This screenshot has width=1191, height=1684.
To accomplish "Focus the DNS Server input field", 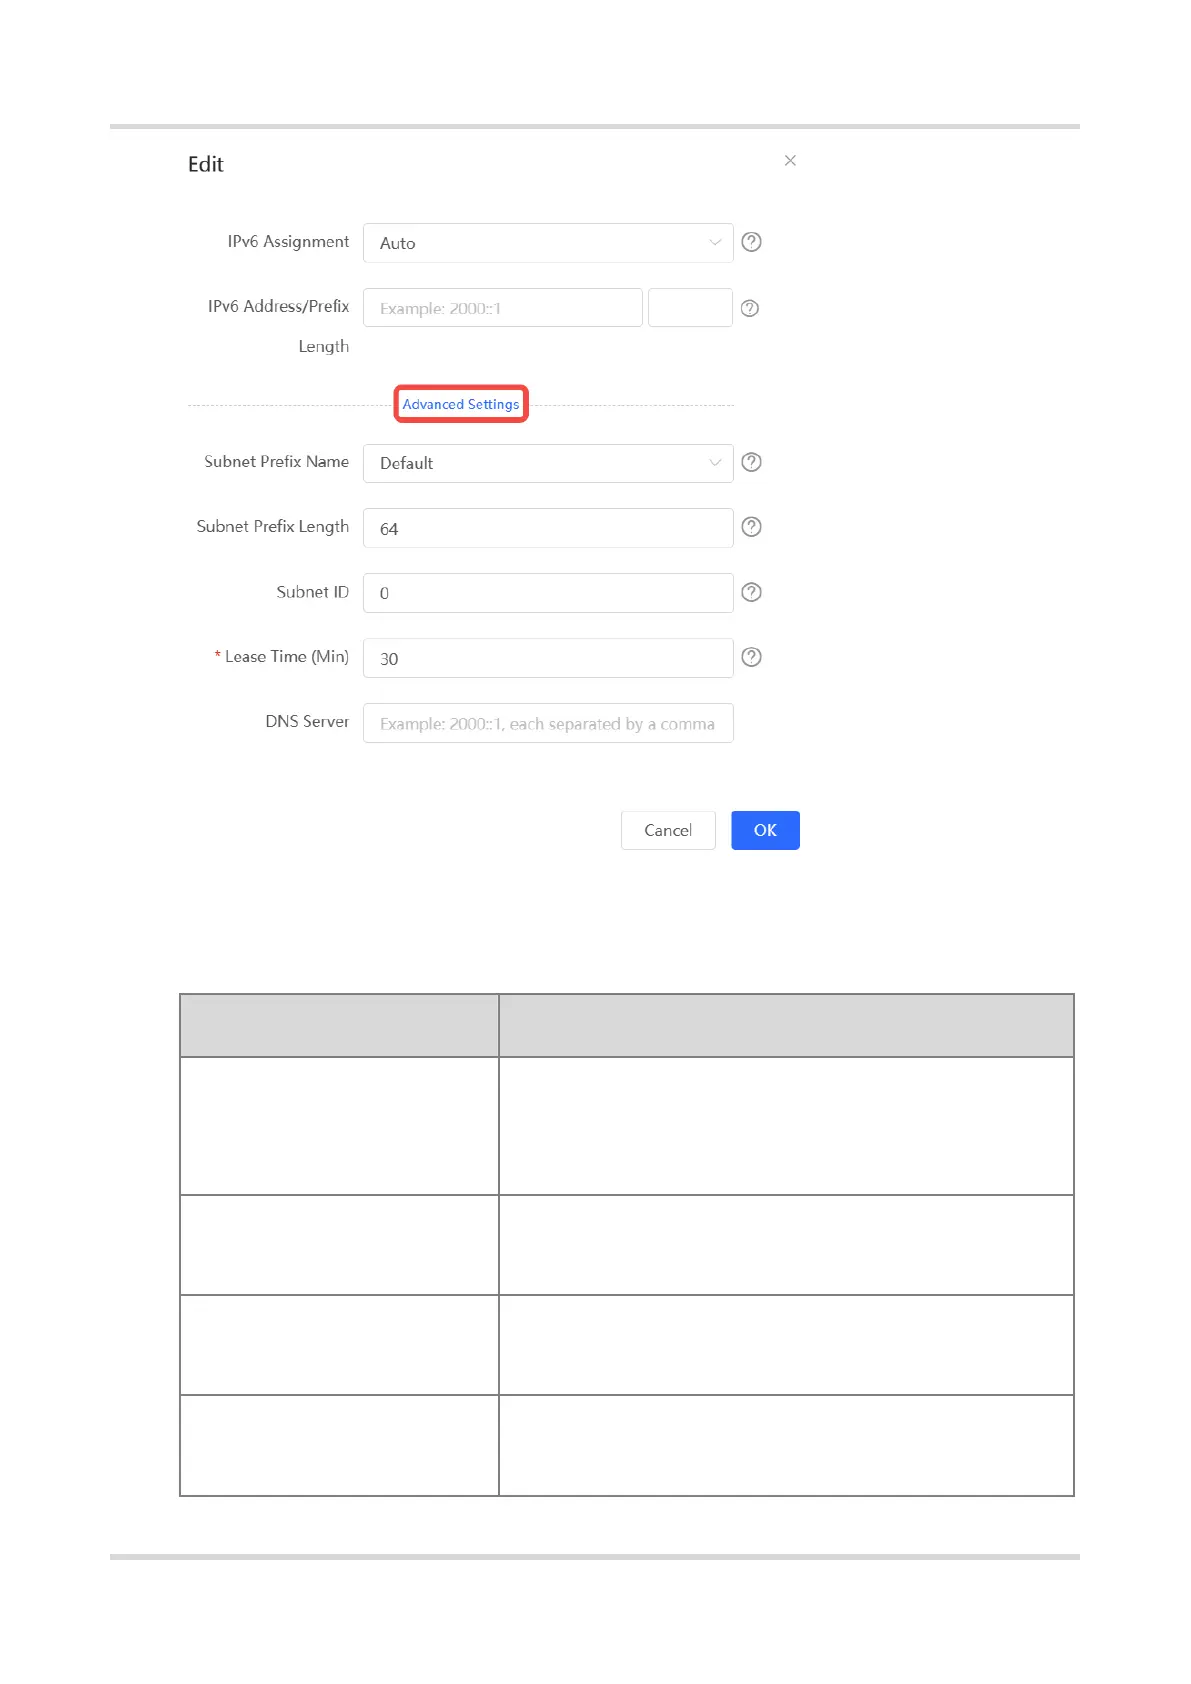I will [548, 723].
